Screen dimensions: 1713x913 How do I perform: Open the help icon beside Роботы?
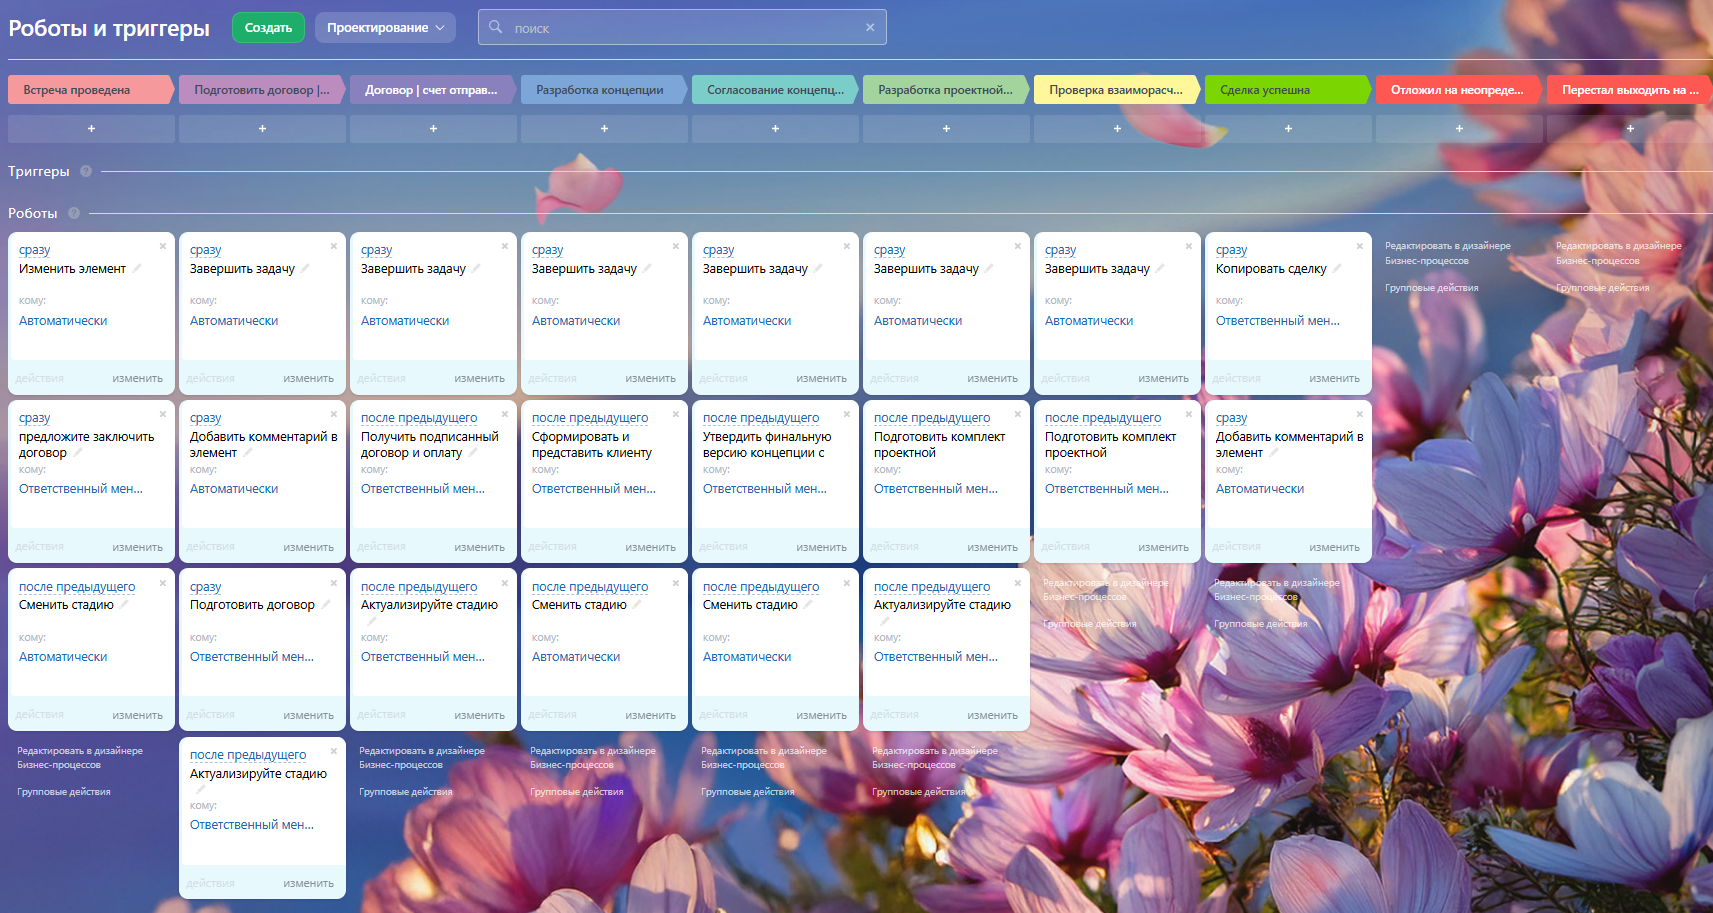click(x=74, y=213)
